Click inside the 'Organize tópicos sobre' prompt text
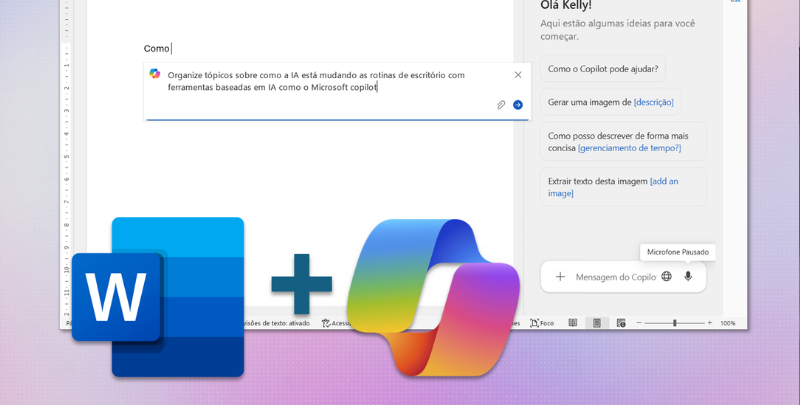The image size is (800, 405). (x=316, y=81)
